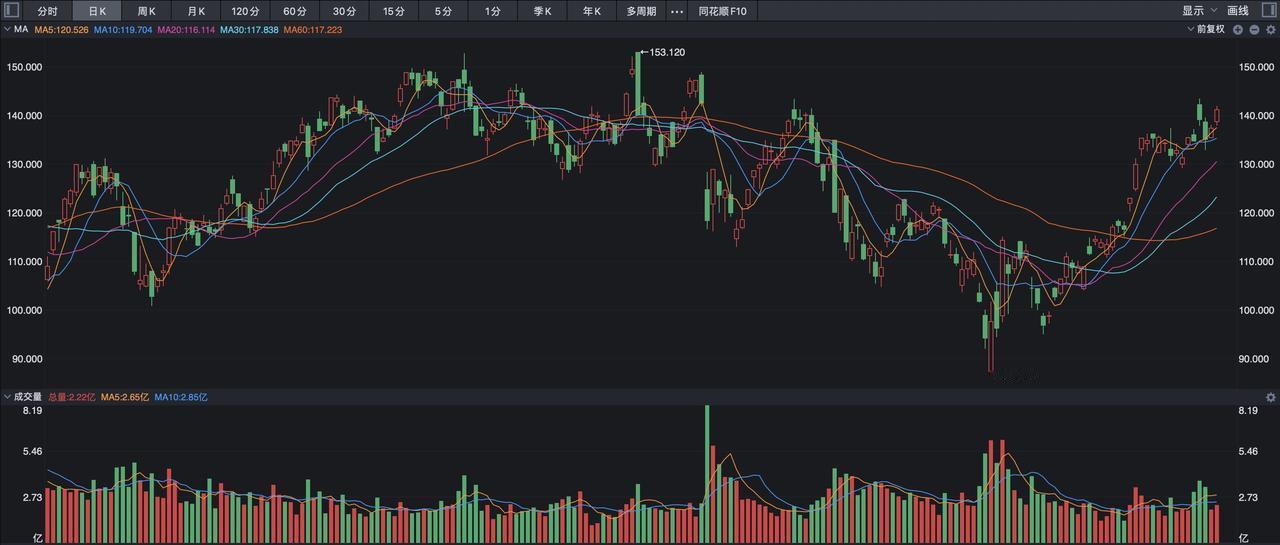Click the 总量:2.22亿 volume value

pyautogui.click(x=72, y=397)
